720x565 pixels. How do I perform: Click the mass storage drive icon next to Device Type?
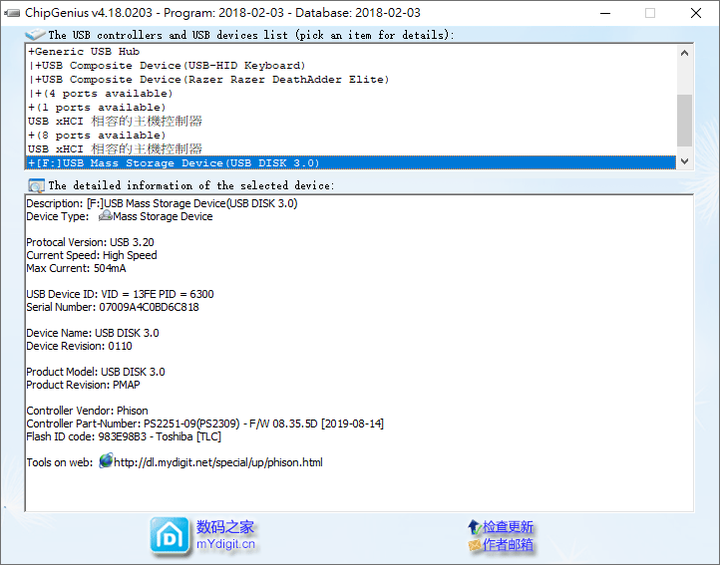point(106,215)
